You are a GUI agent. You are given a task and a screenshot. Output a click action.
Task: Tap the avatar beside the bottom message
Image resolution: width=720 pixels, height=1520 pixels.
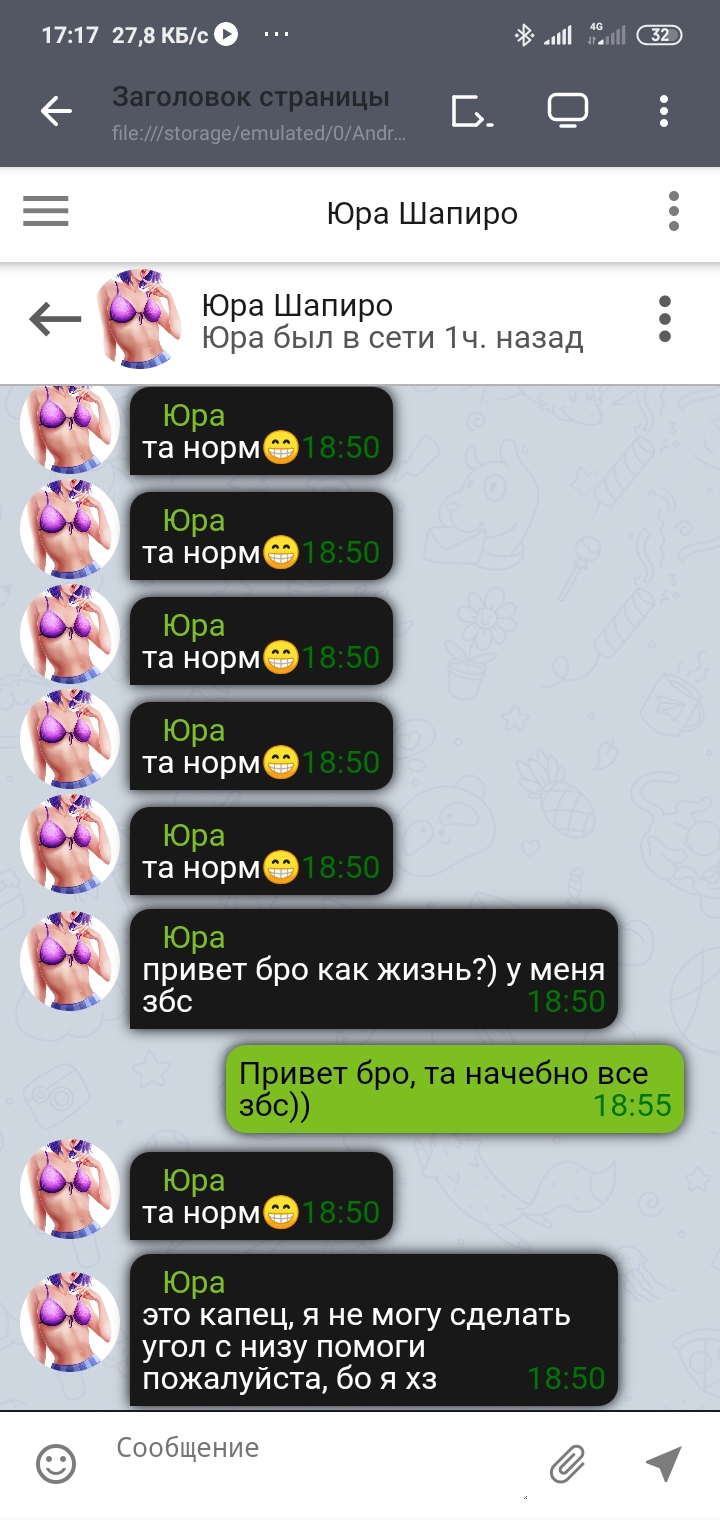click(70, 1321)
